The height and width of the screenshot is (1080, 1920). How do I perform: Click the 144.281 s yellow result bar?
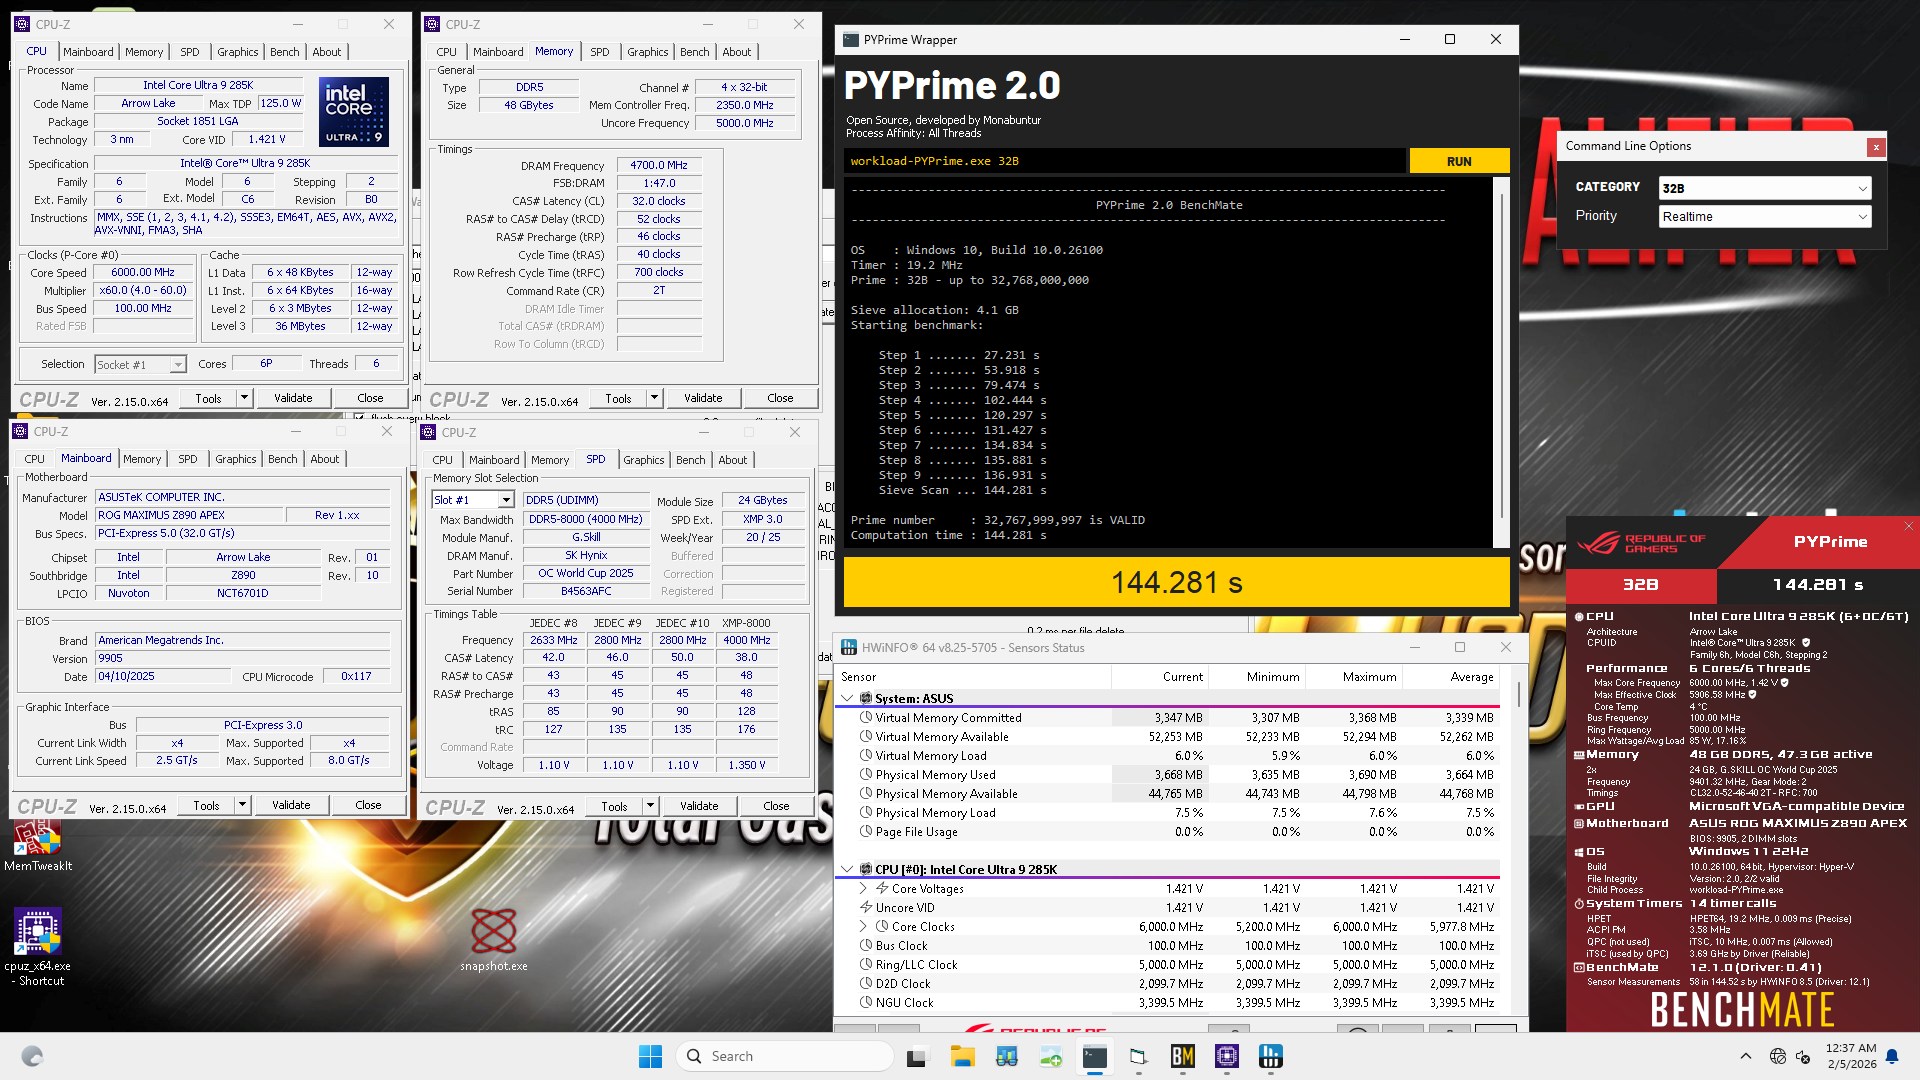click(x=1176, y=582)
